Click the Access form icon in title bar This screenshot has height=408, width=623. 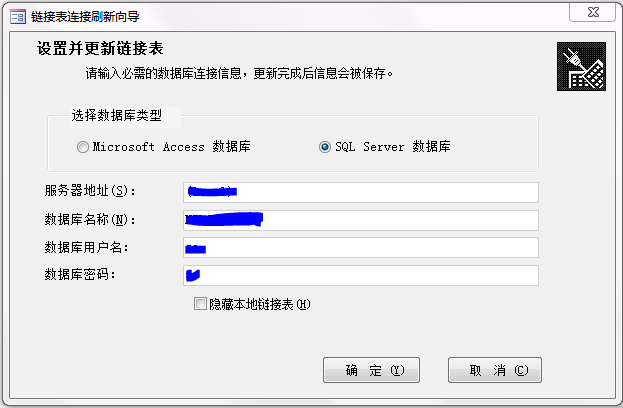[x=17, y=16]
